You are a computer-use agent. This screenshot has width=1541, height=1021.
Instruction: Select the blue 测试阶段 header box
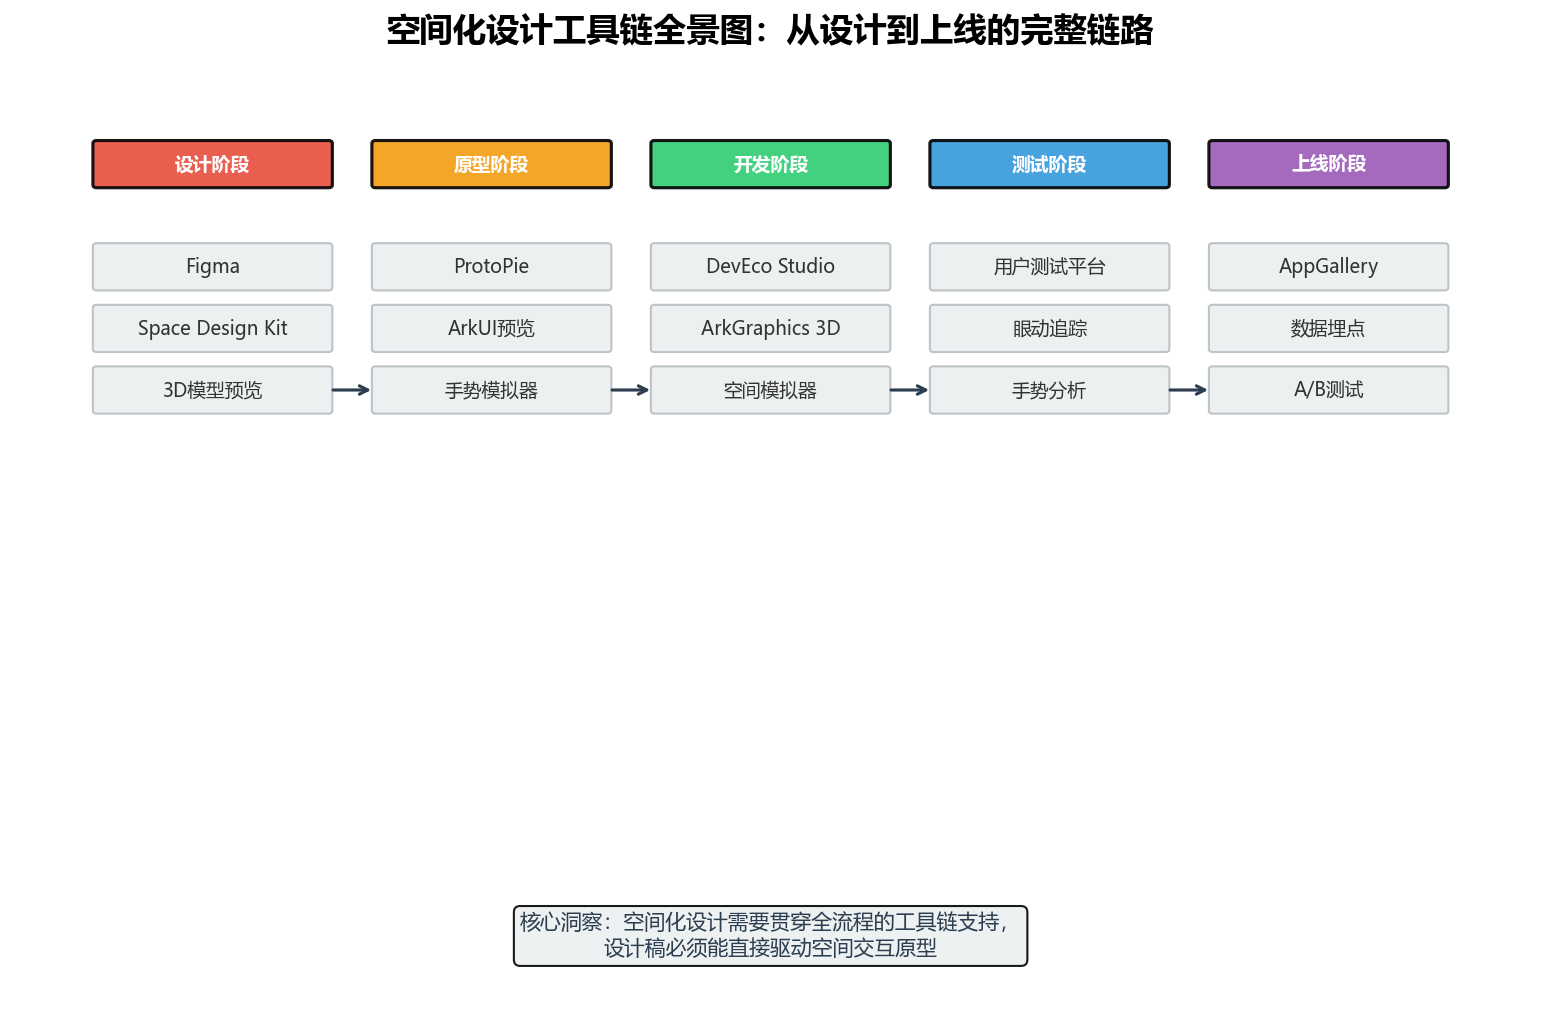1049,164
